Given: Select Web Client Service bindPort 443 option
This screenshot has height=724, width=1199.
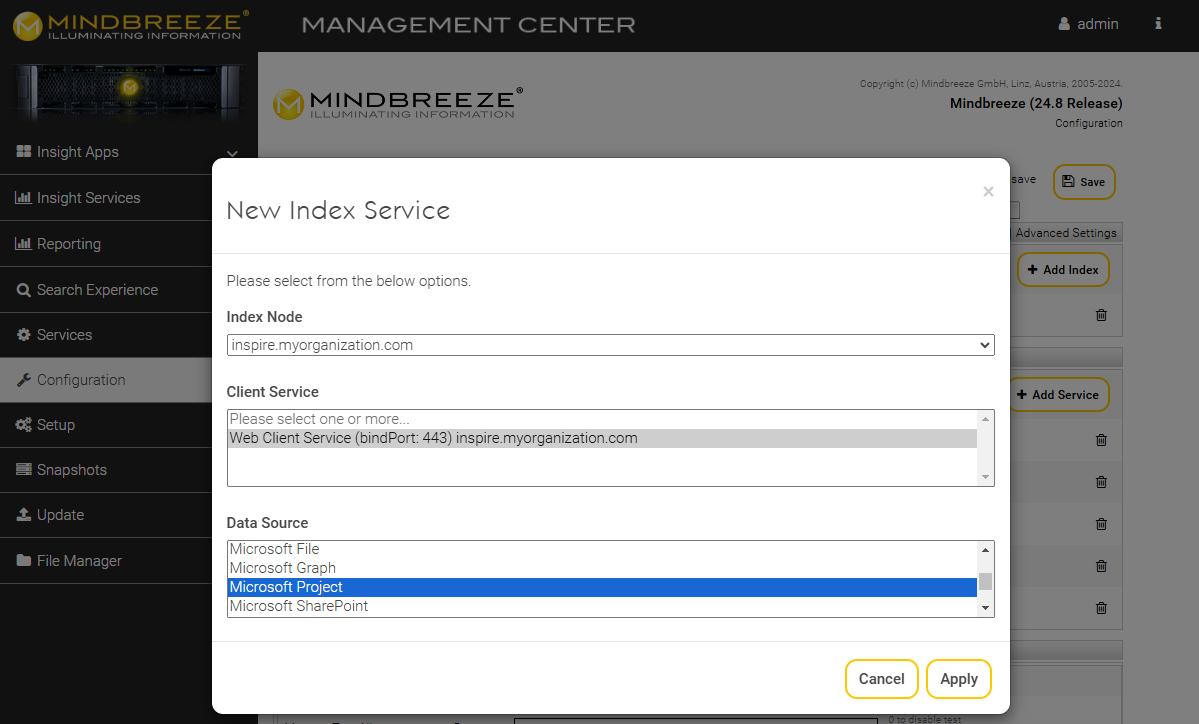Looking at the screenshot, I should (x=603, y=438).
